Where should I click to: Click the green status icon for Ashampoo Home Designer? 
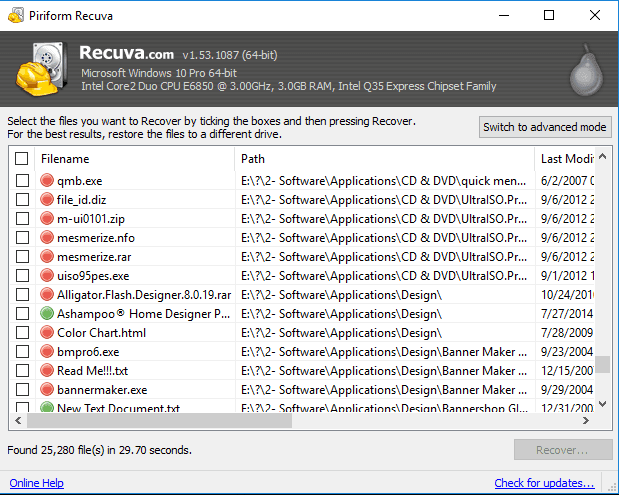(47, 314)
